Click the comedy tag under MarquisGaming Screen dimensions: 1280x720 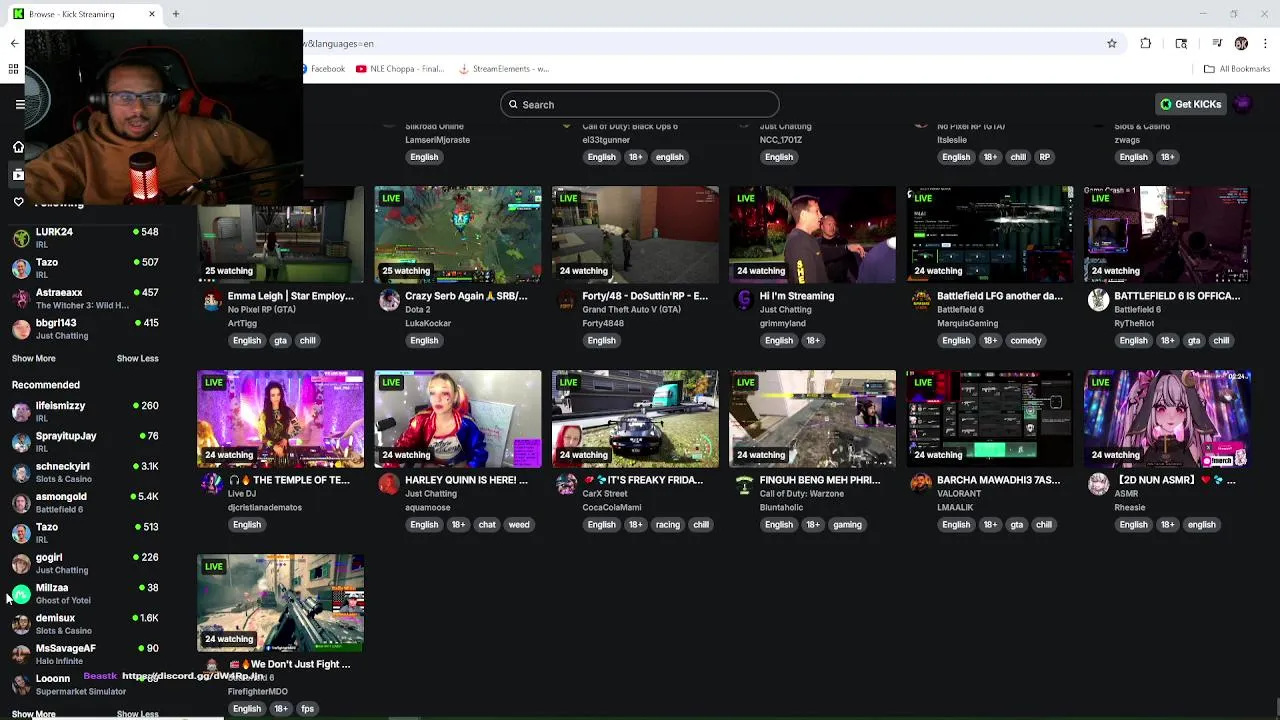(1026, 340)
